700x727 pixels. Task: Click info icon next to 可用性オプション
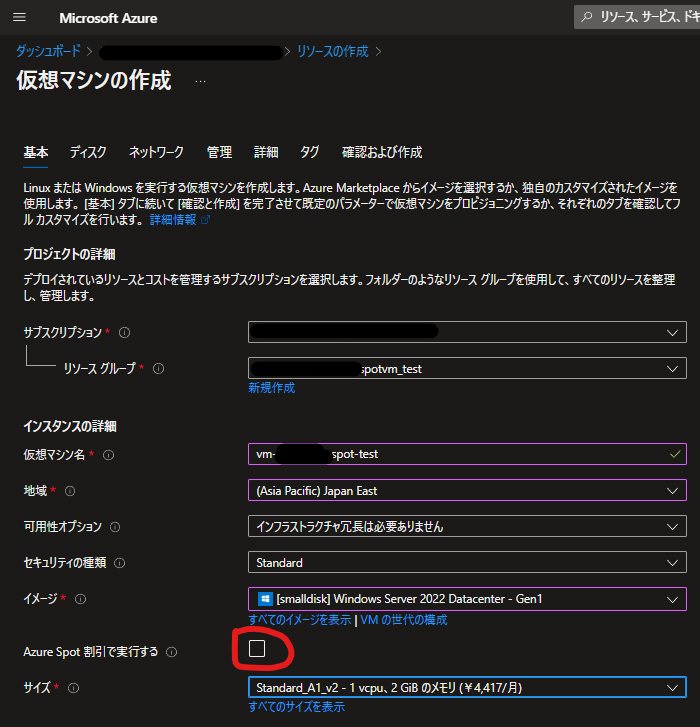tap(115, 527)
